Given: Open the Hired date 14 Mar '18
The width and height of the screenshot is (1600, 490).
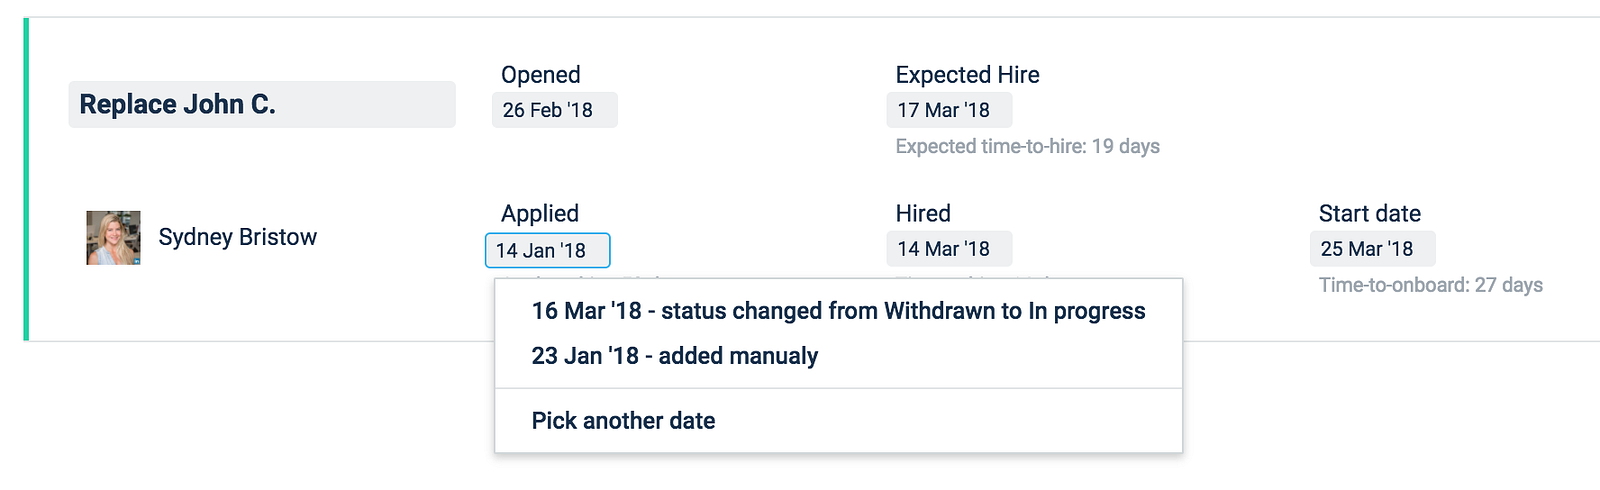Looking at the screenshot, I should pos(948,249).
